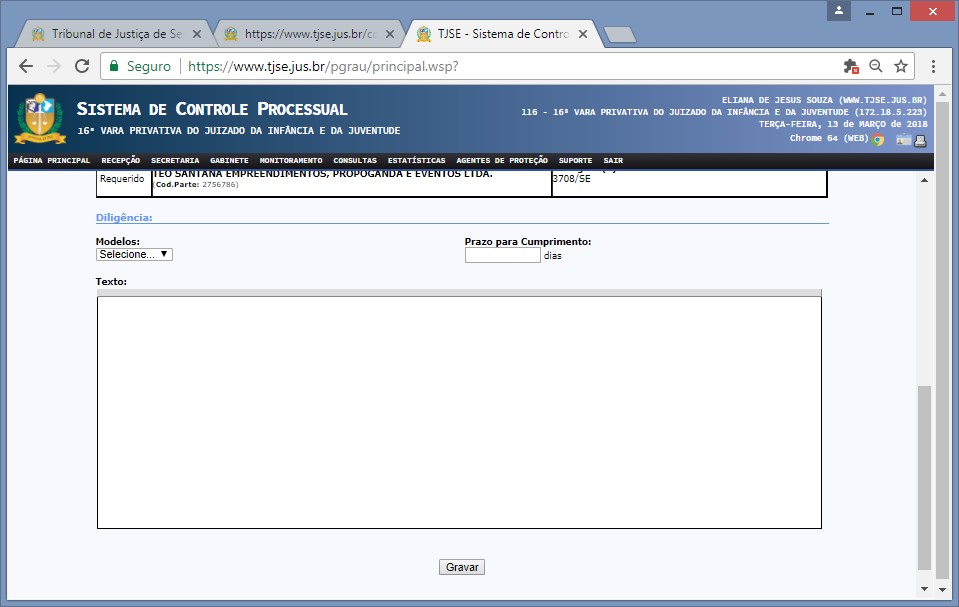Click inside the Texto text area
This screenshot has height=607, width=959.
(x=459, y=411)
